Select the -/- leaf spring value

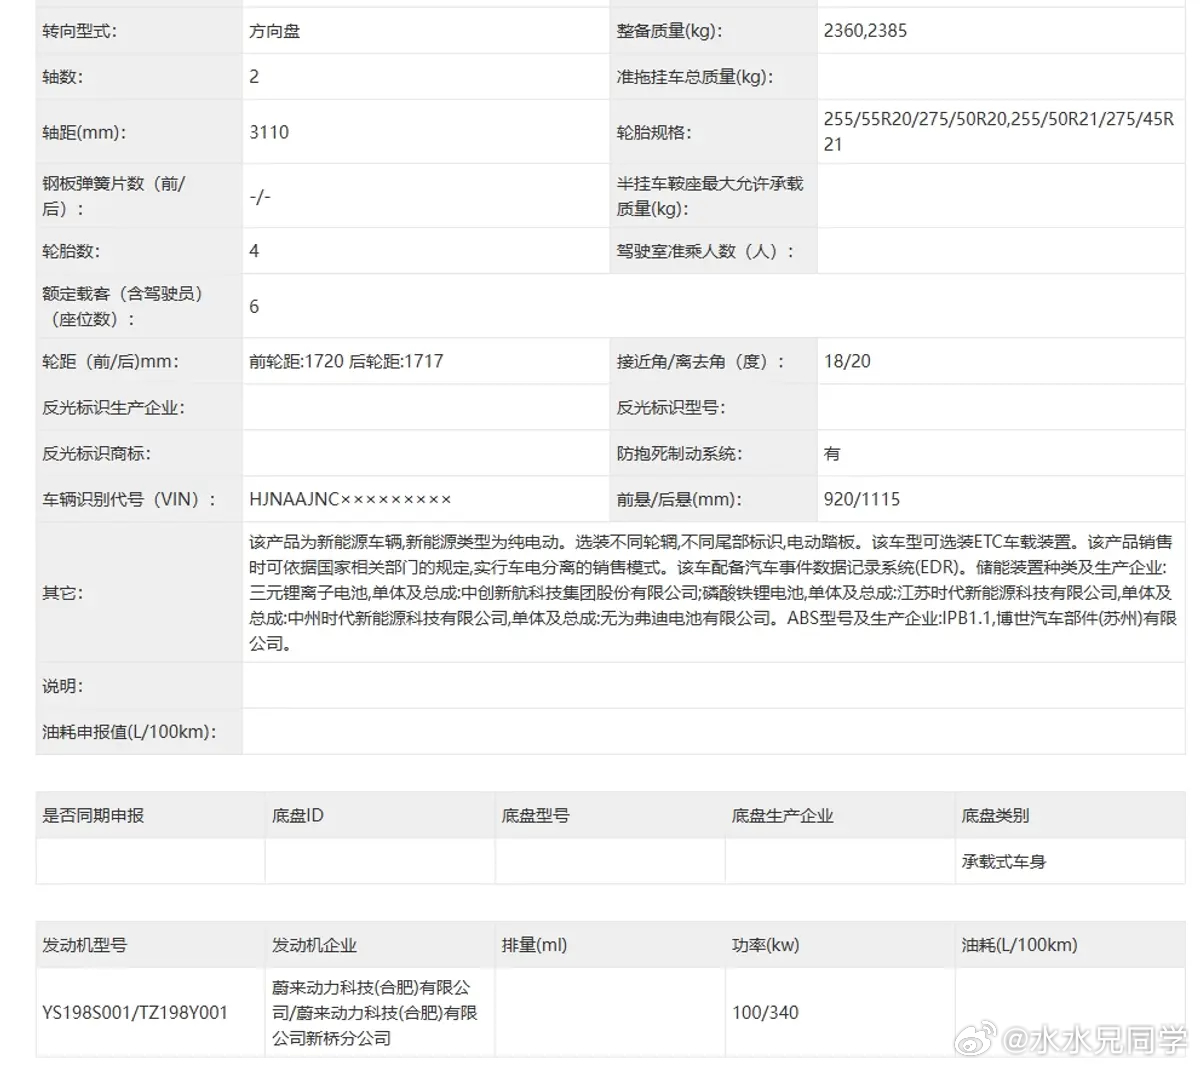(x=260, y=196)
